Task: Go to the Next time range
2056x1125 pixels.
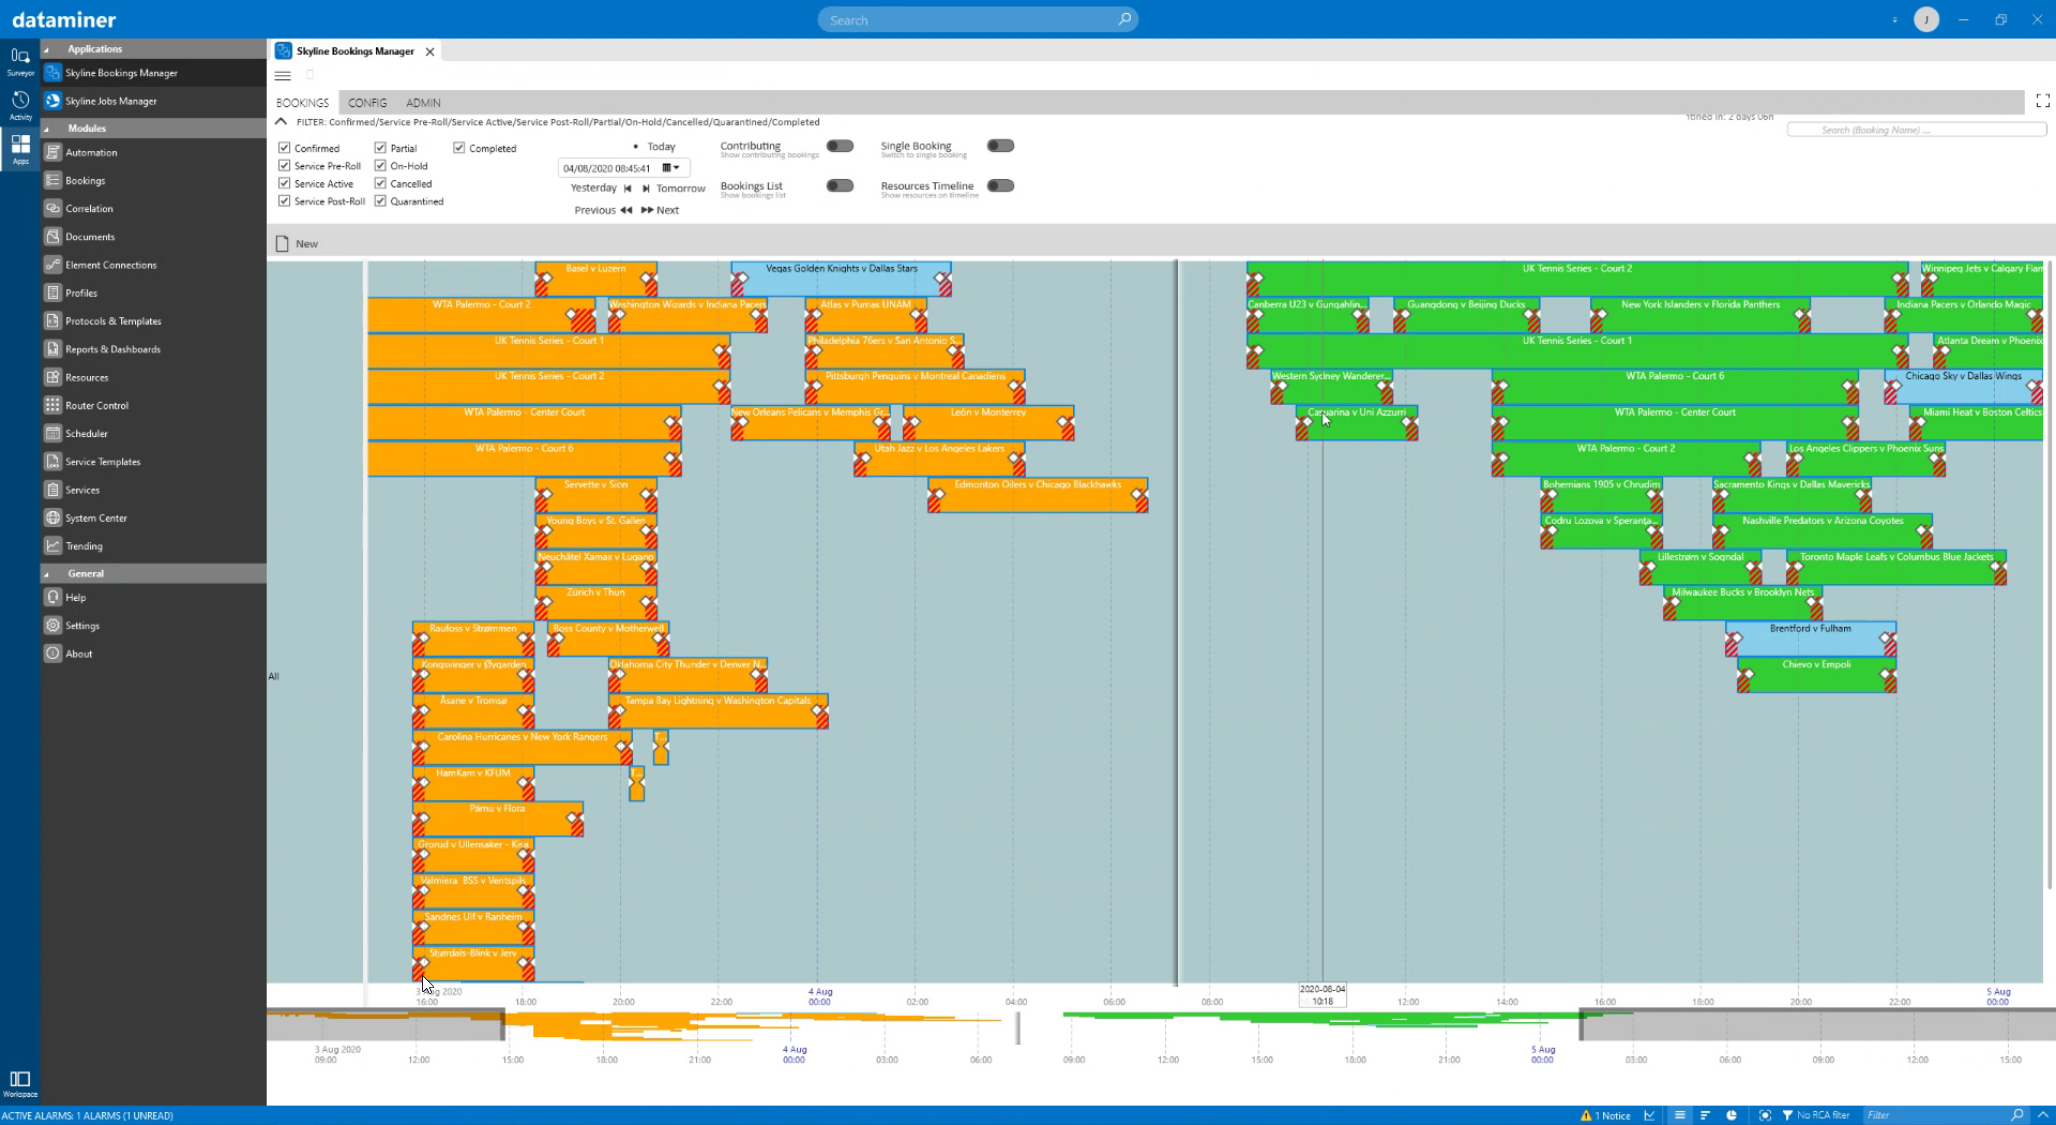Action: [x=660, y=210]
